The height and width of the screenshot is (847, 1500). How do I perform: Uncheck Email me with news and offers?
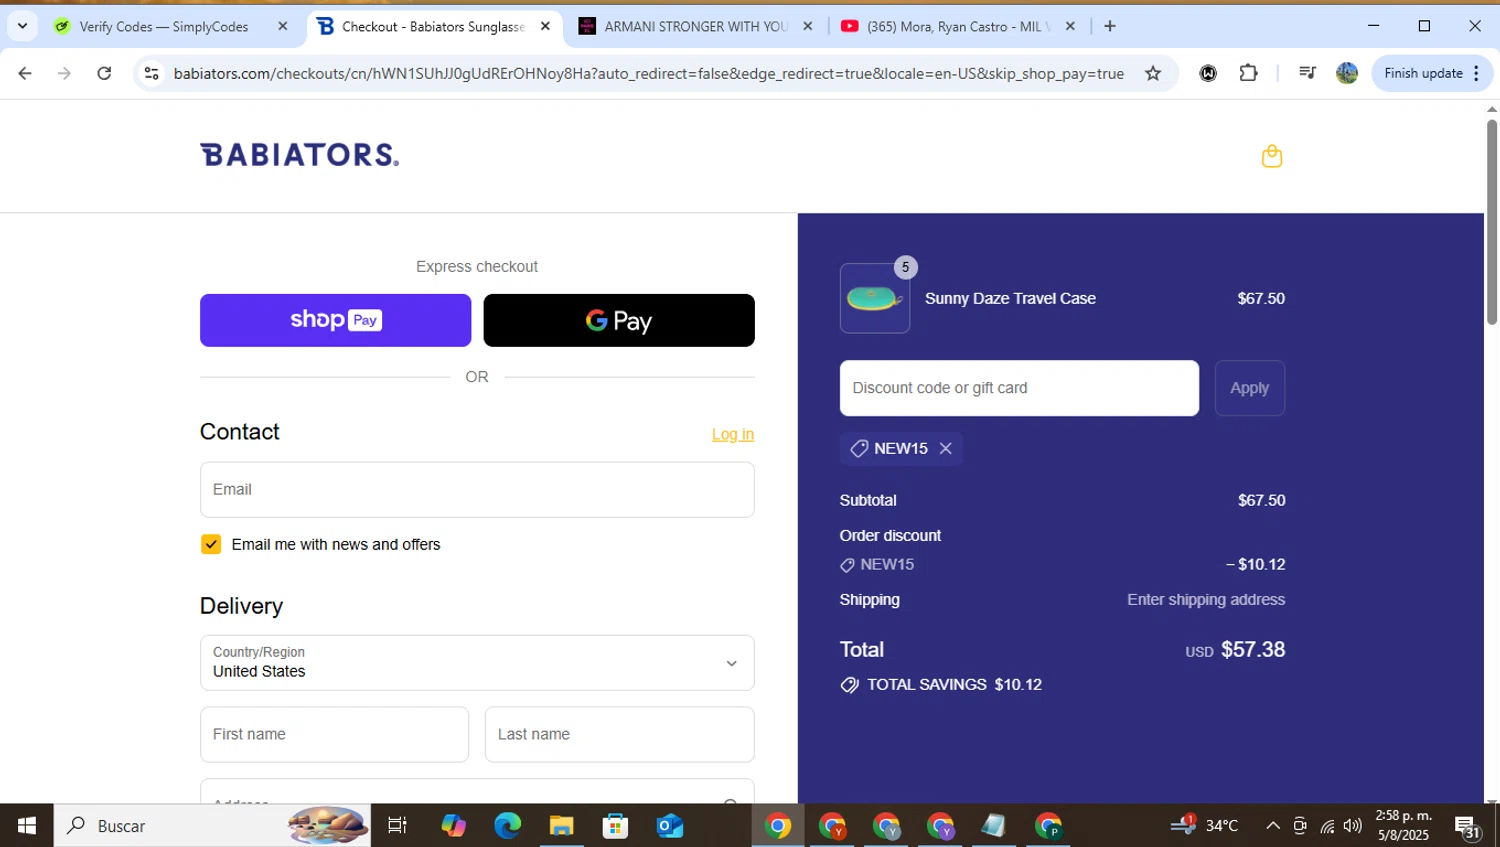click(x=211, y=544)
